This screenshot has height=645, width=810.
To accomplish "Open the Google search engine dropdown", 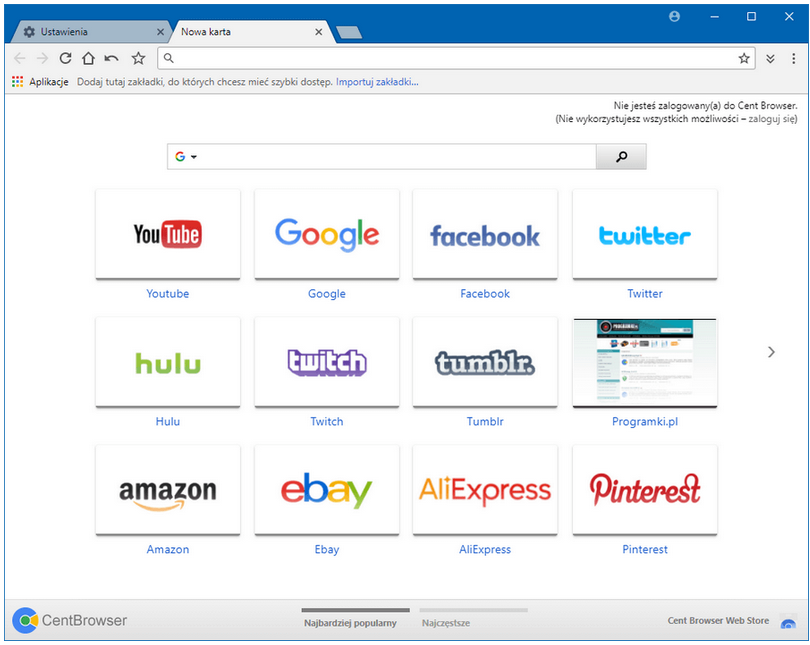I will 186,156.
